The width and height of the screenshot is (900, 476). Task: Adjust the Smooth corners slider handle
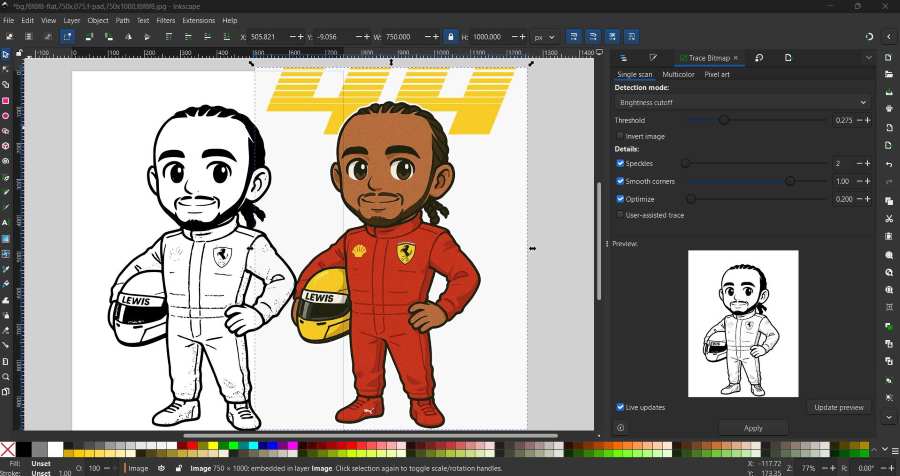(x=790, y=181)
